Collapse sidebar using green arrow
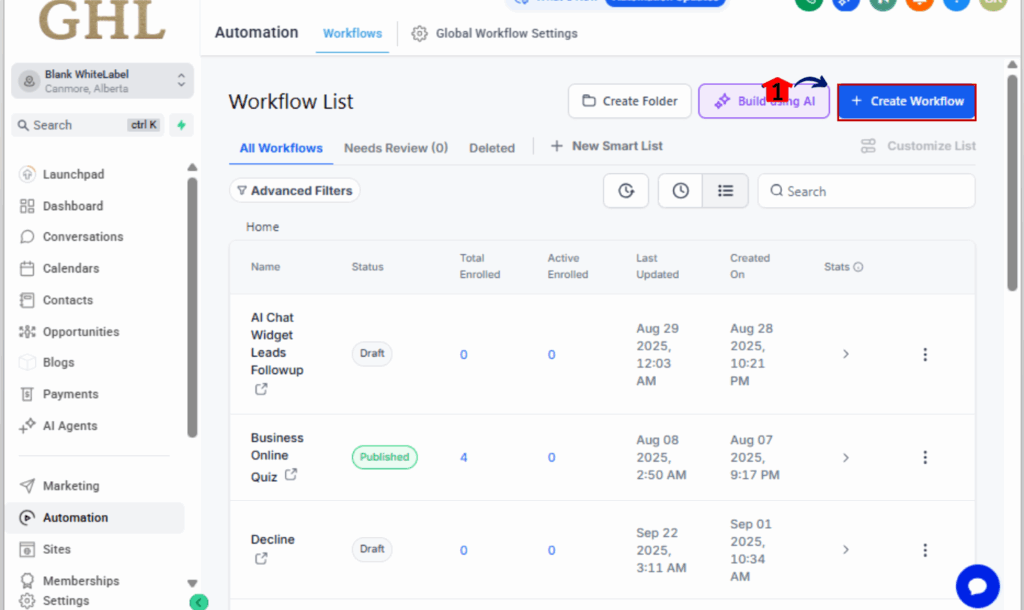The height and width of the screenshot is (610, 1024). (198, 602)
